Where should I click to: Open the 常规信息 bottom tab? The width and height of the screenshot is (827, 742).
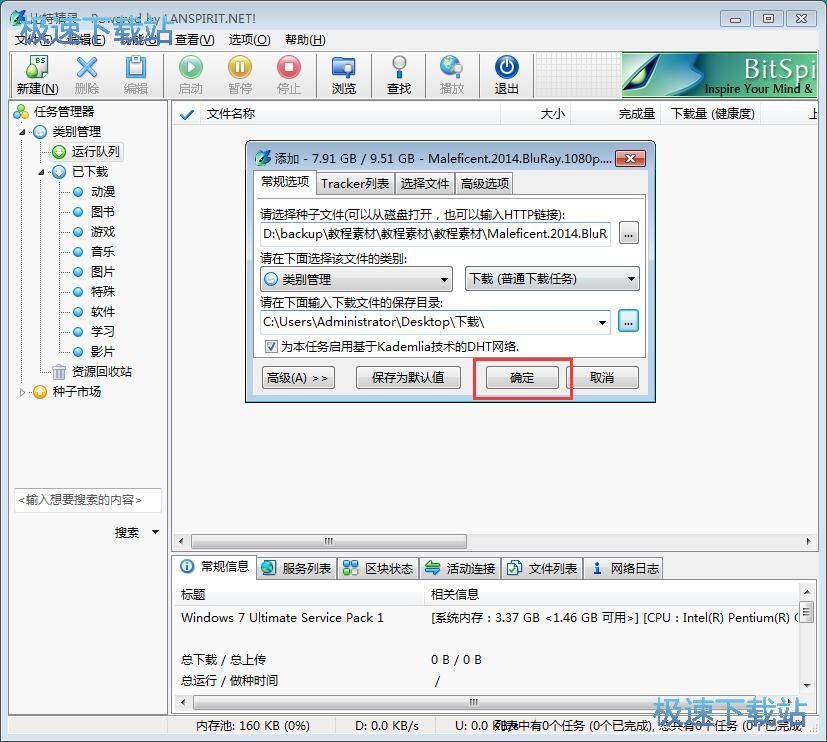tap(215, 567)
